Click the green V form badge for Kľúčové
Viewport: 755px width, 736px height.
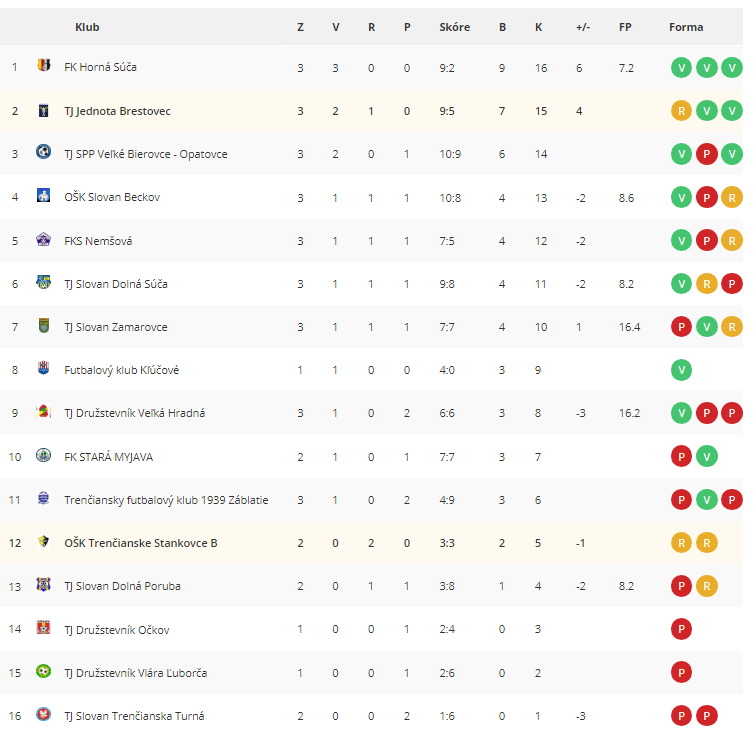point(681,370)
